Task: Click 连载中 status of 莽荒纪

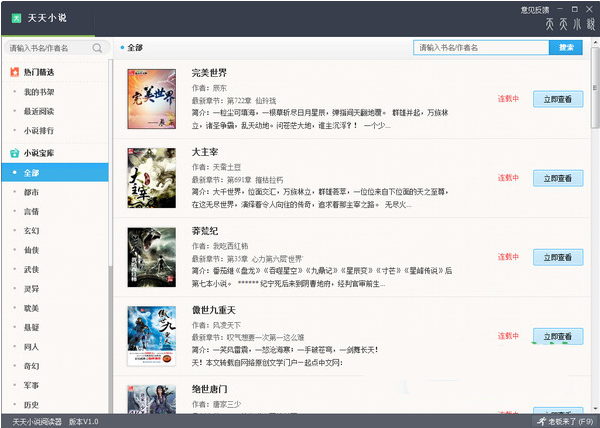Action: (x=508, y=257)
